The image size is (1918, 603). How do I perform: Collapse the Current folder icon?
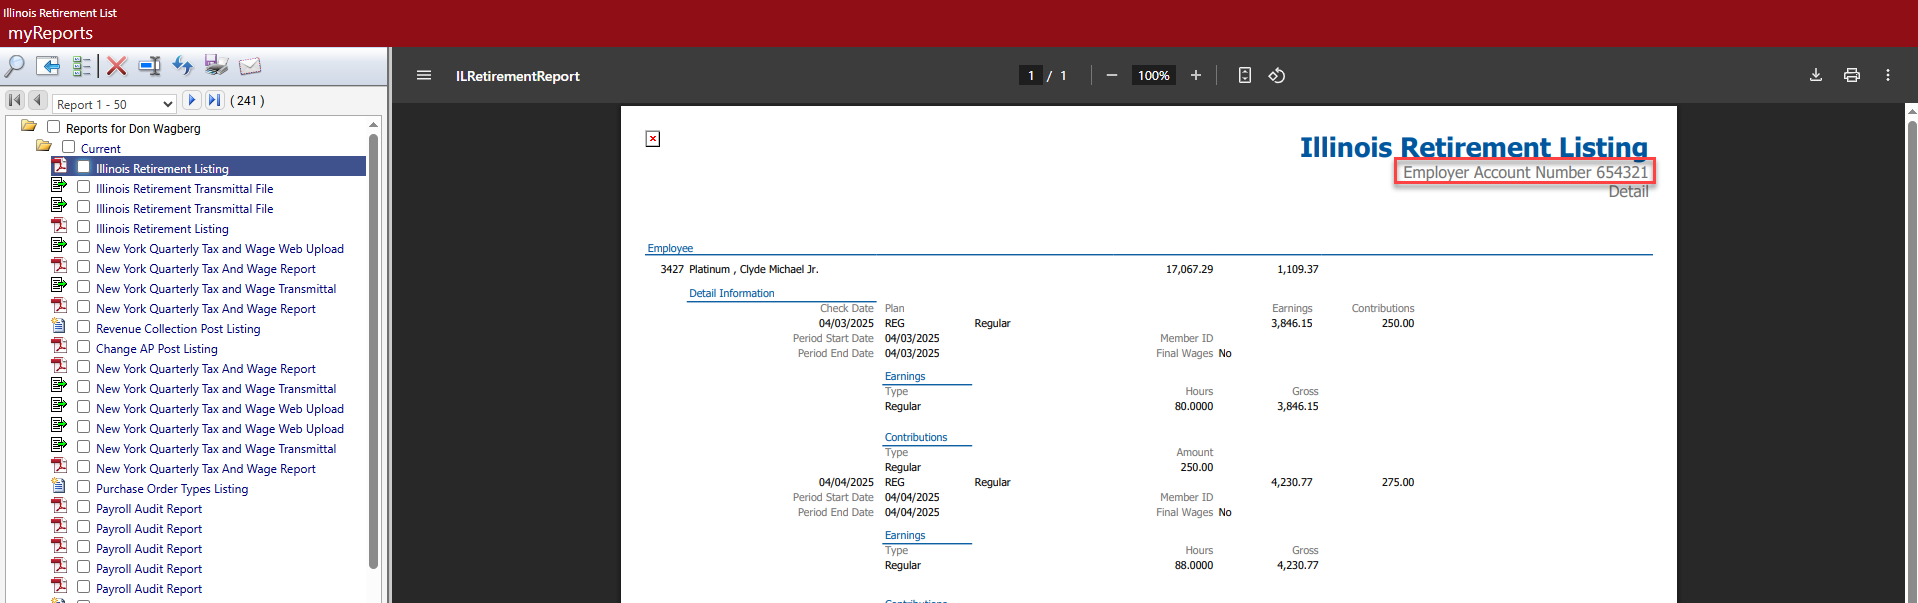click(44, 146)
